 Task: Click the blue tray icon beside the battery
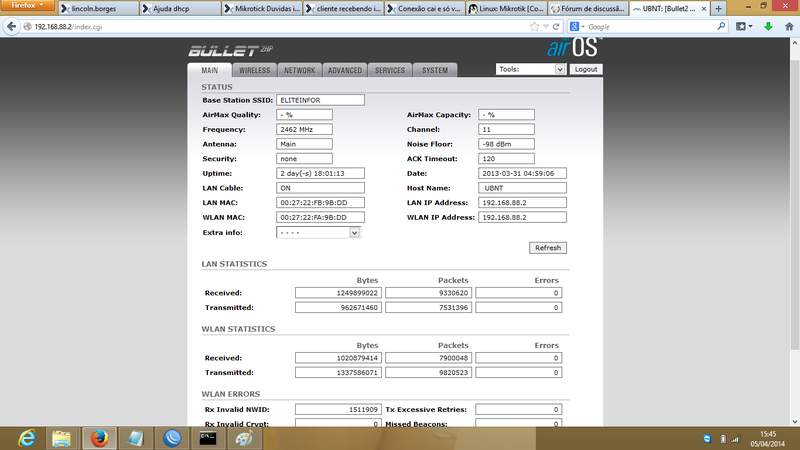click(x=707, y=439)
